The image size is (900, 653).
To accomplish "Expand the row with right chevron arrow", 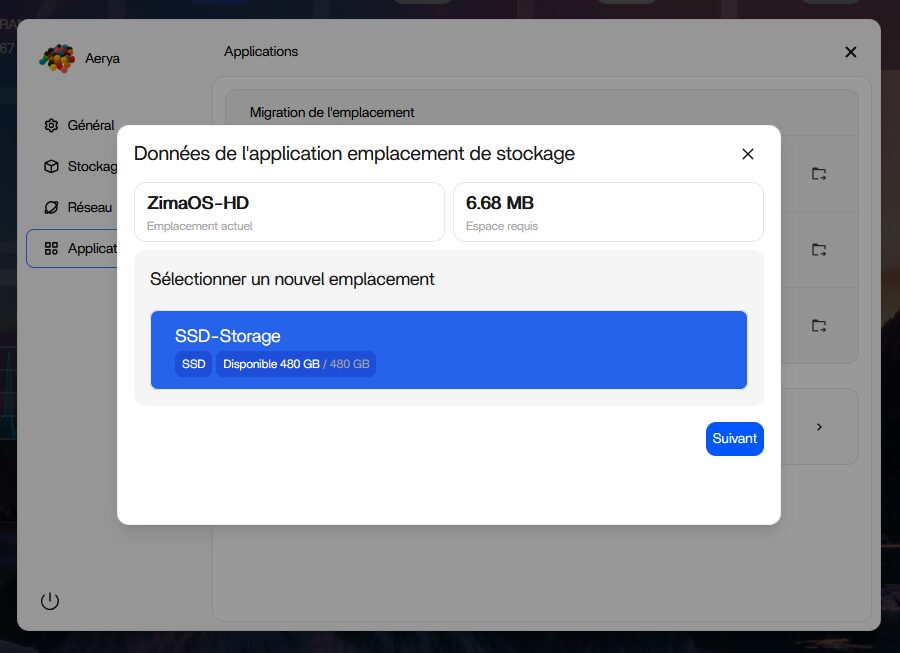I will (819, 427).
